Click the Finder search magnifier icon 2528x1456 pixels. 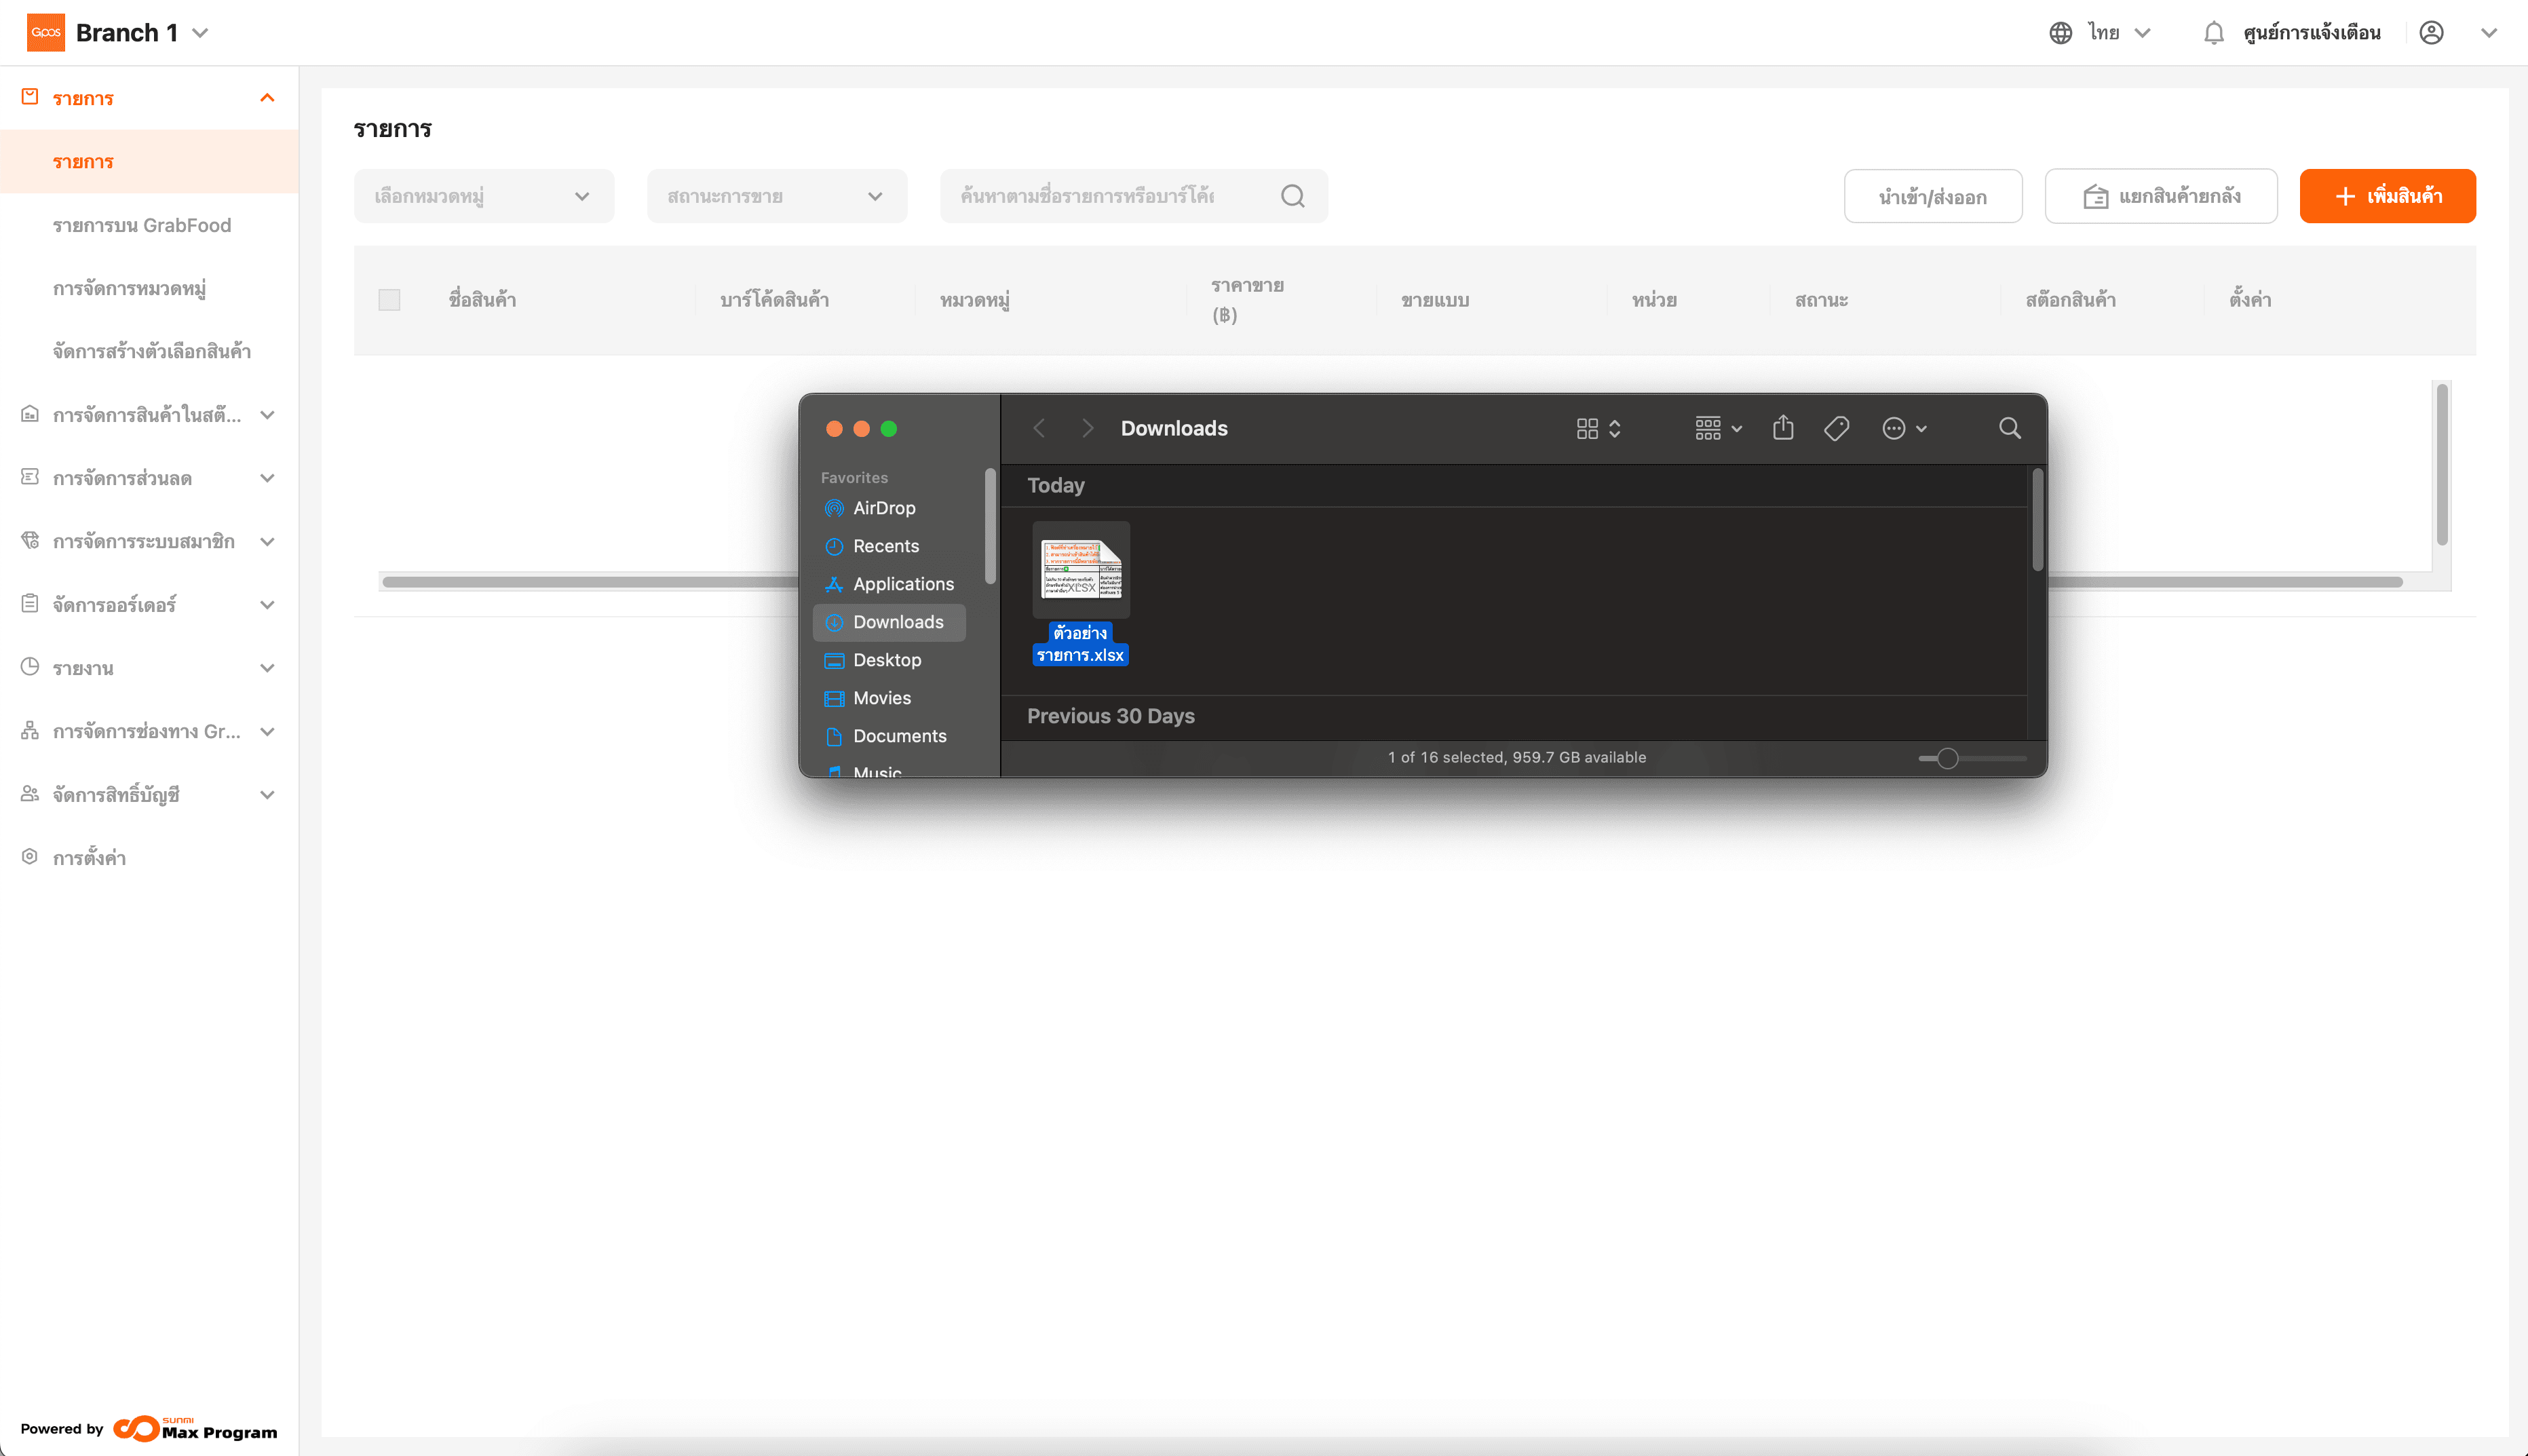click(x=2009, y=428)
